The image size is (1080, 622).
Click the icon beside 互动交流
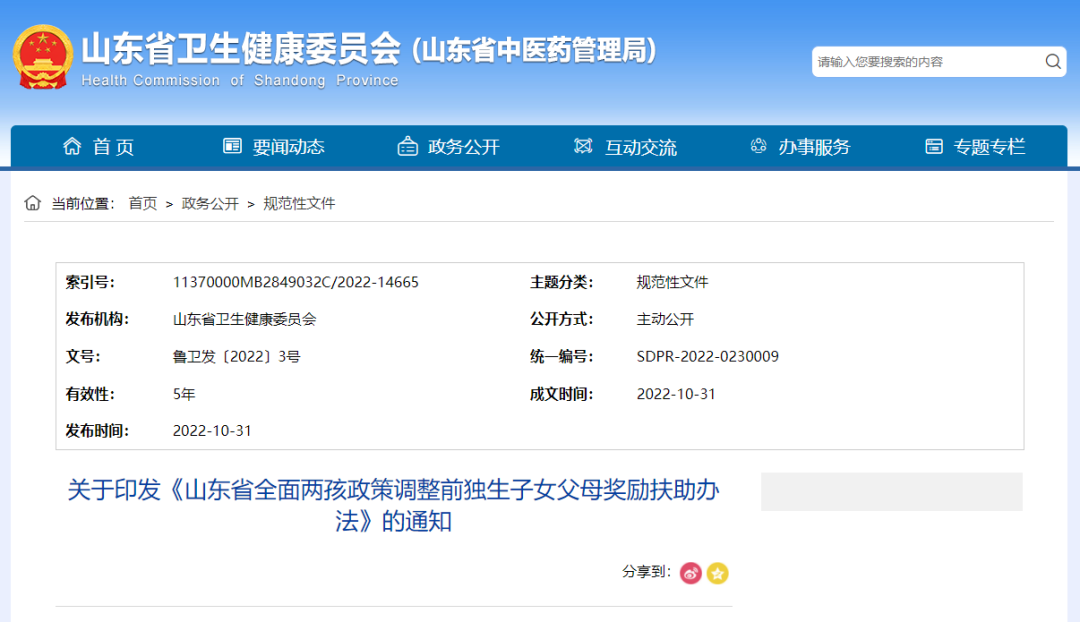pos(583,147)
